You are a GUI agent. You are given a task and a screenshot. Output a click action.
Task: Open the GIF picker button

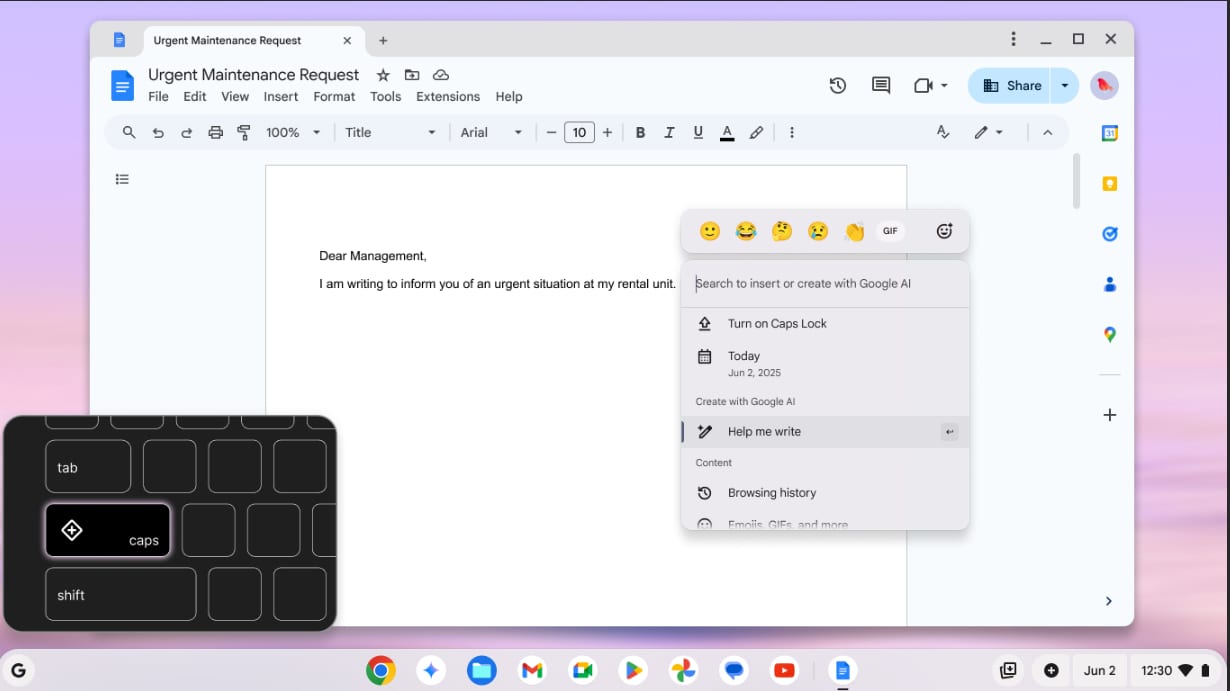(x=889, y=231)
